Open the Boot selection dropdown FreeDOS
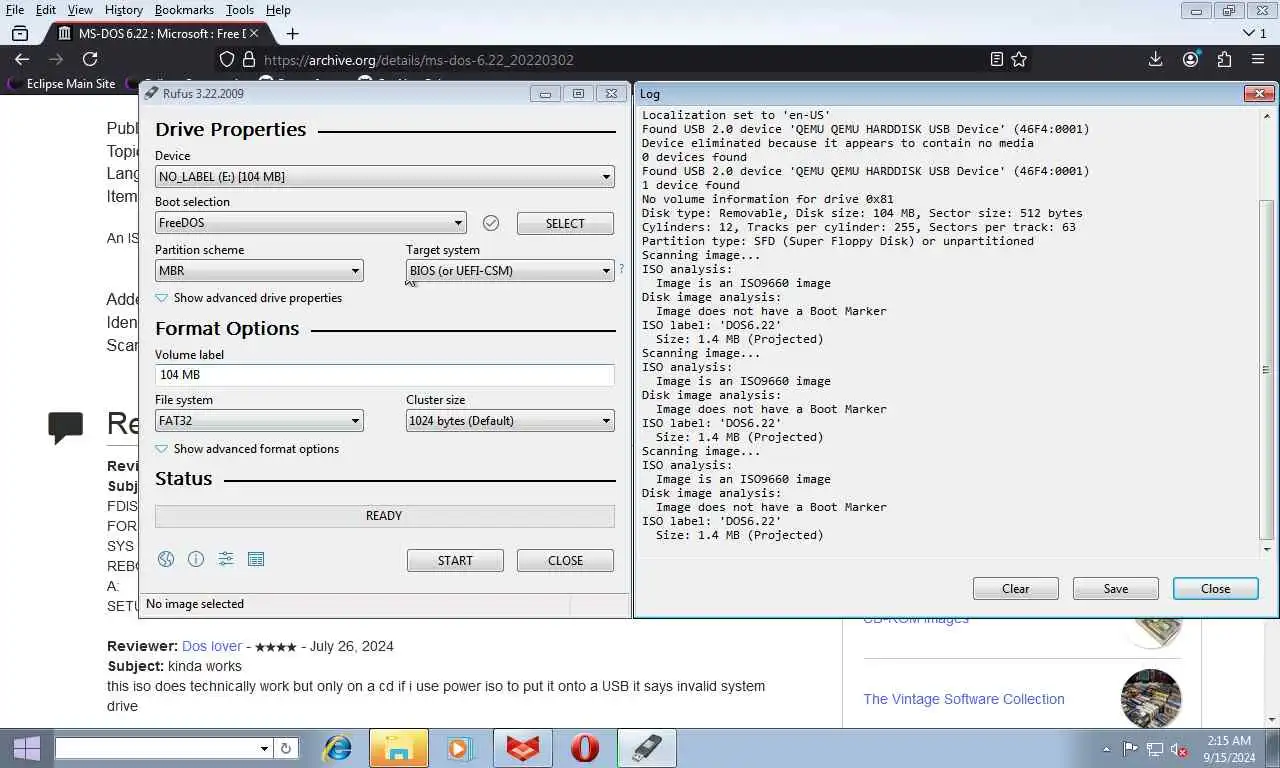The width and height of the screenshot is (1280, 768). (x=311, y=223)
